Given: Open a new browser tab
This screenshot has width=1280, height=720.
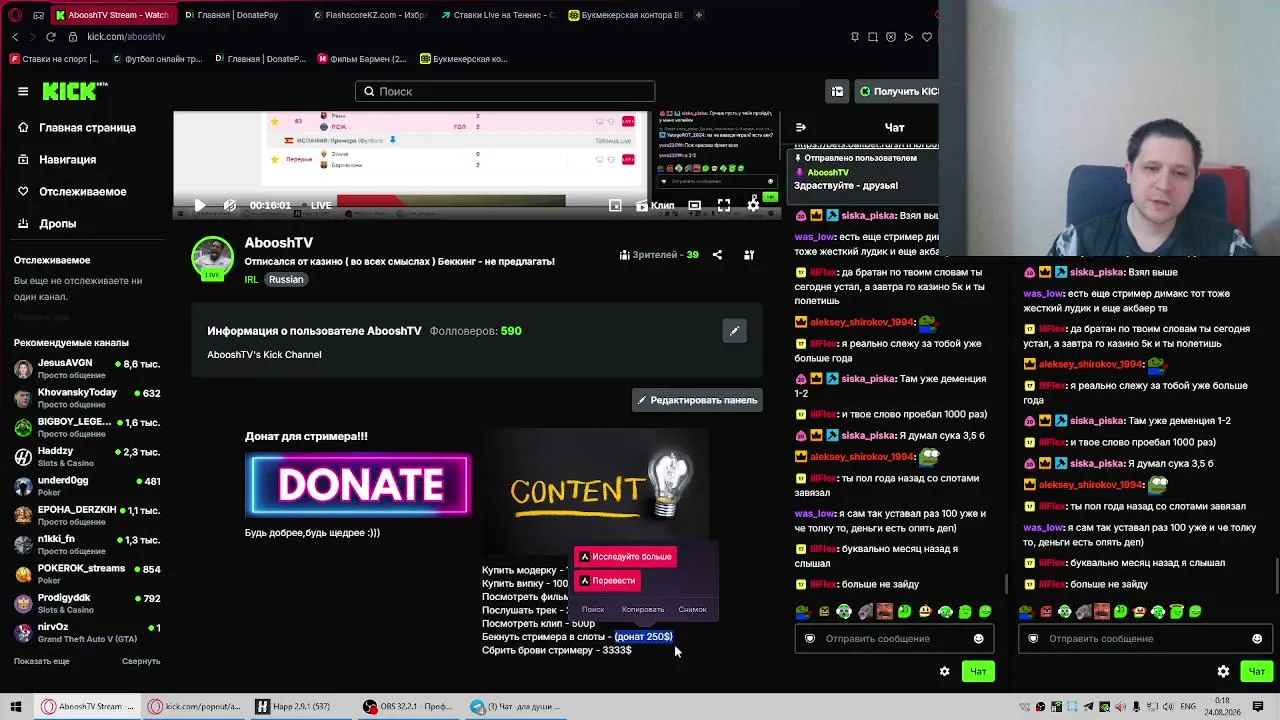Looking at the screenshot, I should click(x=698, y=15).
